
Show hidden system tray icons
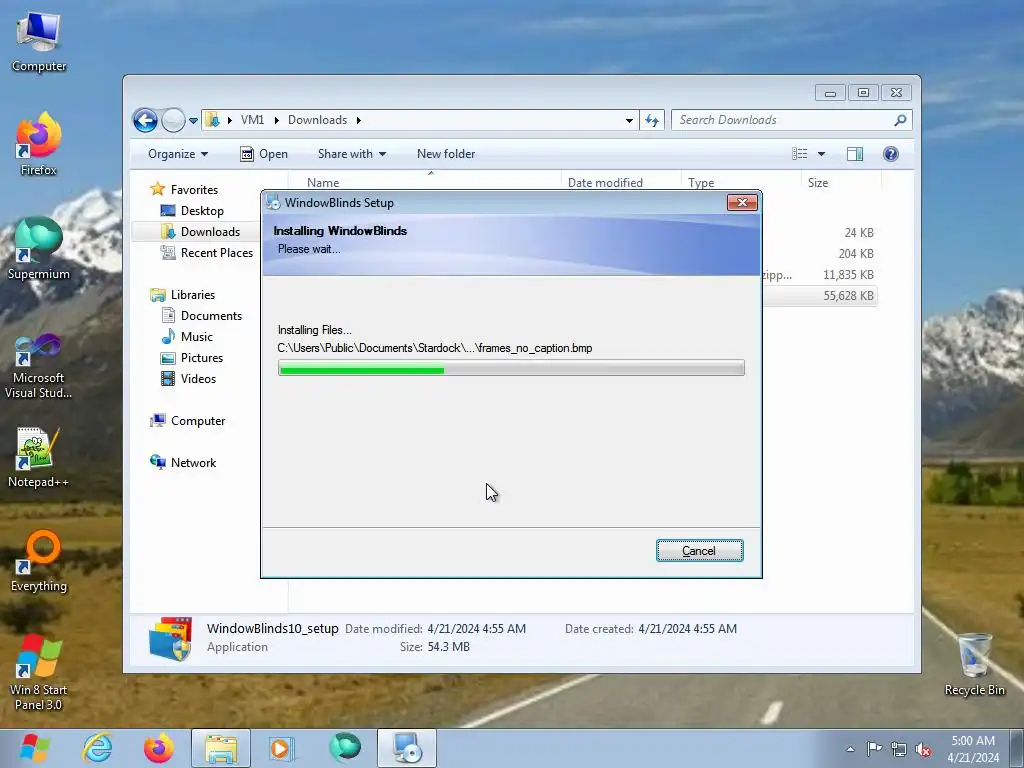pos(850,749)
